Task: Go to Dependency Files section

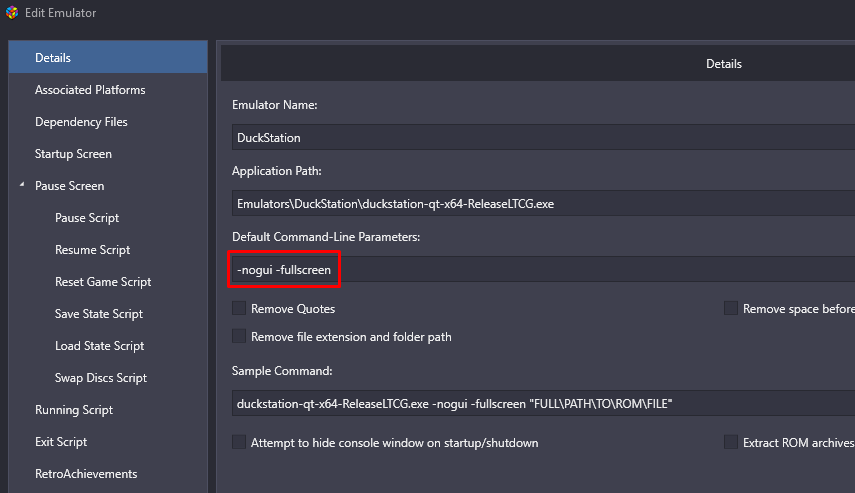Action: tap(81, 122)
